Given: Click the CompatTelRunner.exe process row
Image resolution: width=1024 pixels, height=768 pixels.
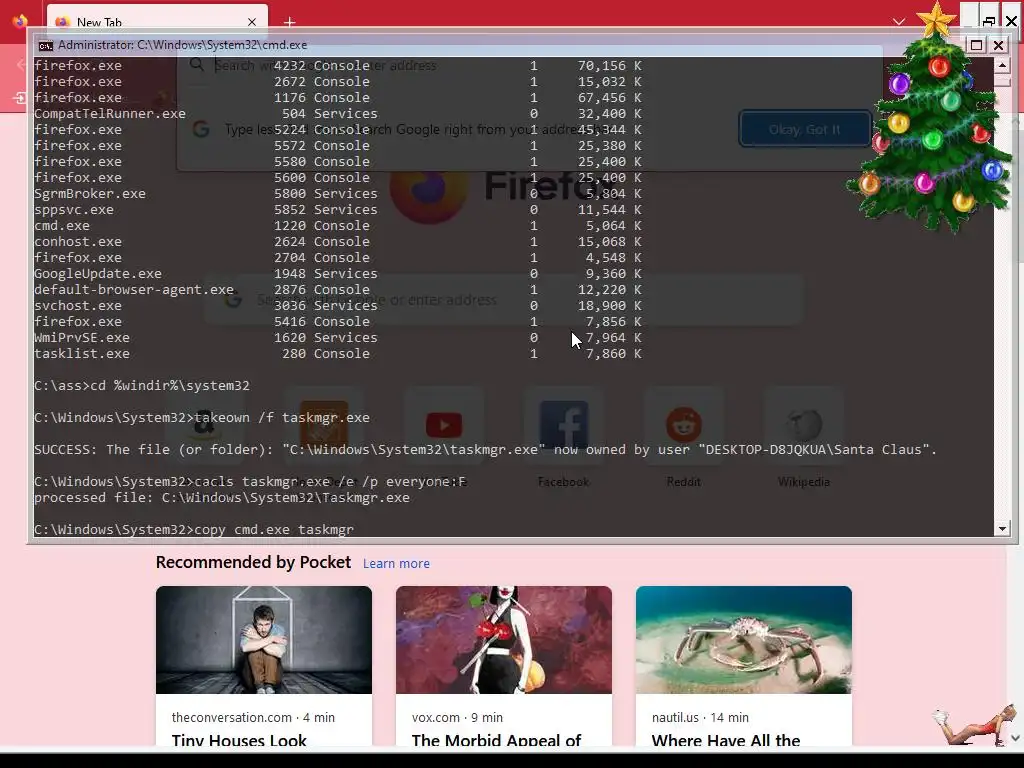Looking at the screenshot, I should coord(337,114).
